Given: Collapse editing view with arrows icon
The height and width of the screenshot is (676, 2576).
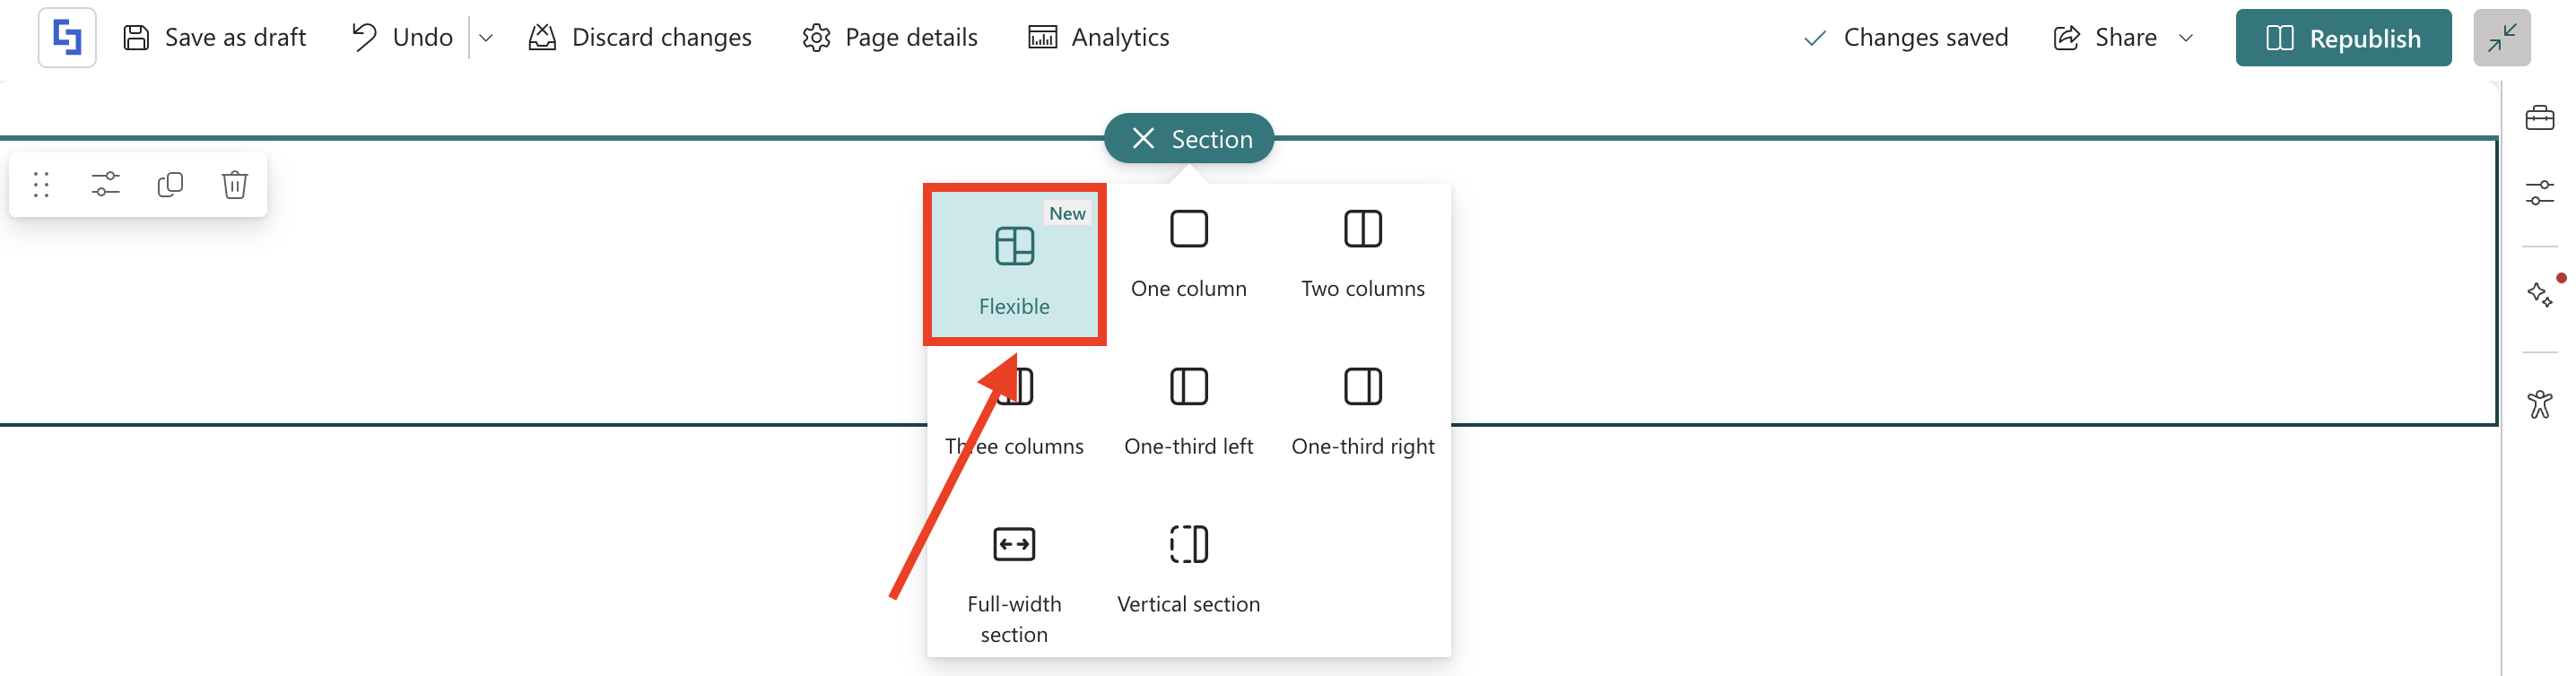Looking at the screenshot, I should (x=2501, y=38).
